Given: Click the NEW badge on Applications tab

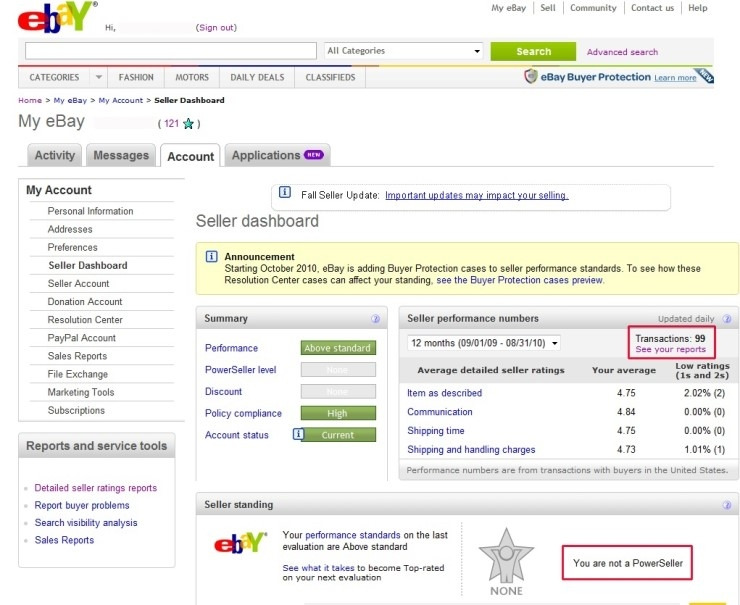Looking at the screenshot, I should 314,154.
